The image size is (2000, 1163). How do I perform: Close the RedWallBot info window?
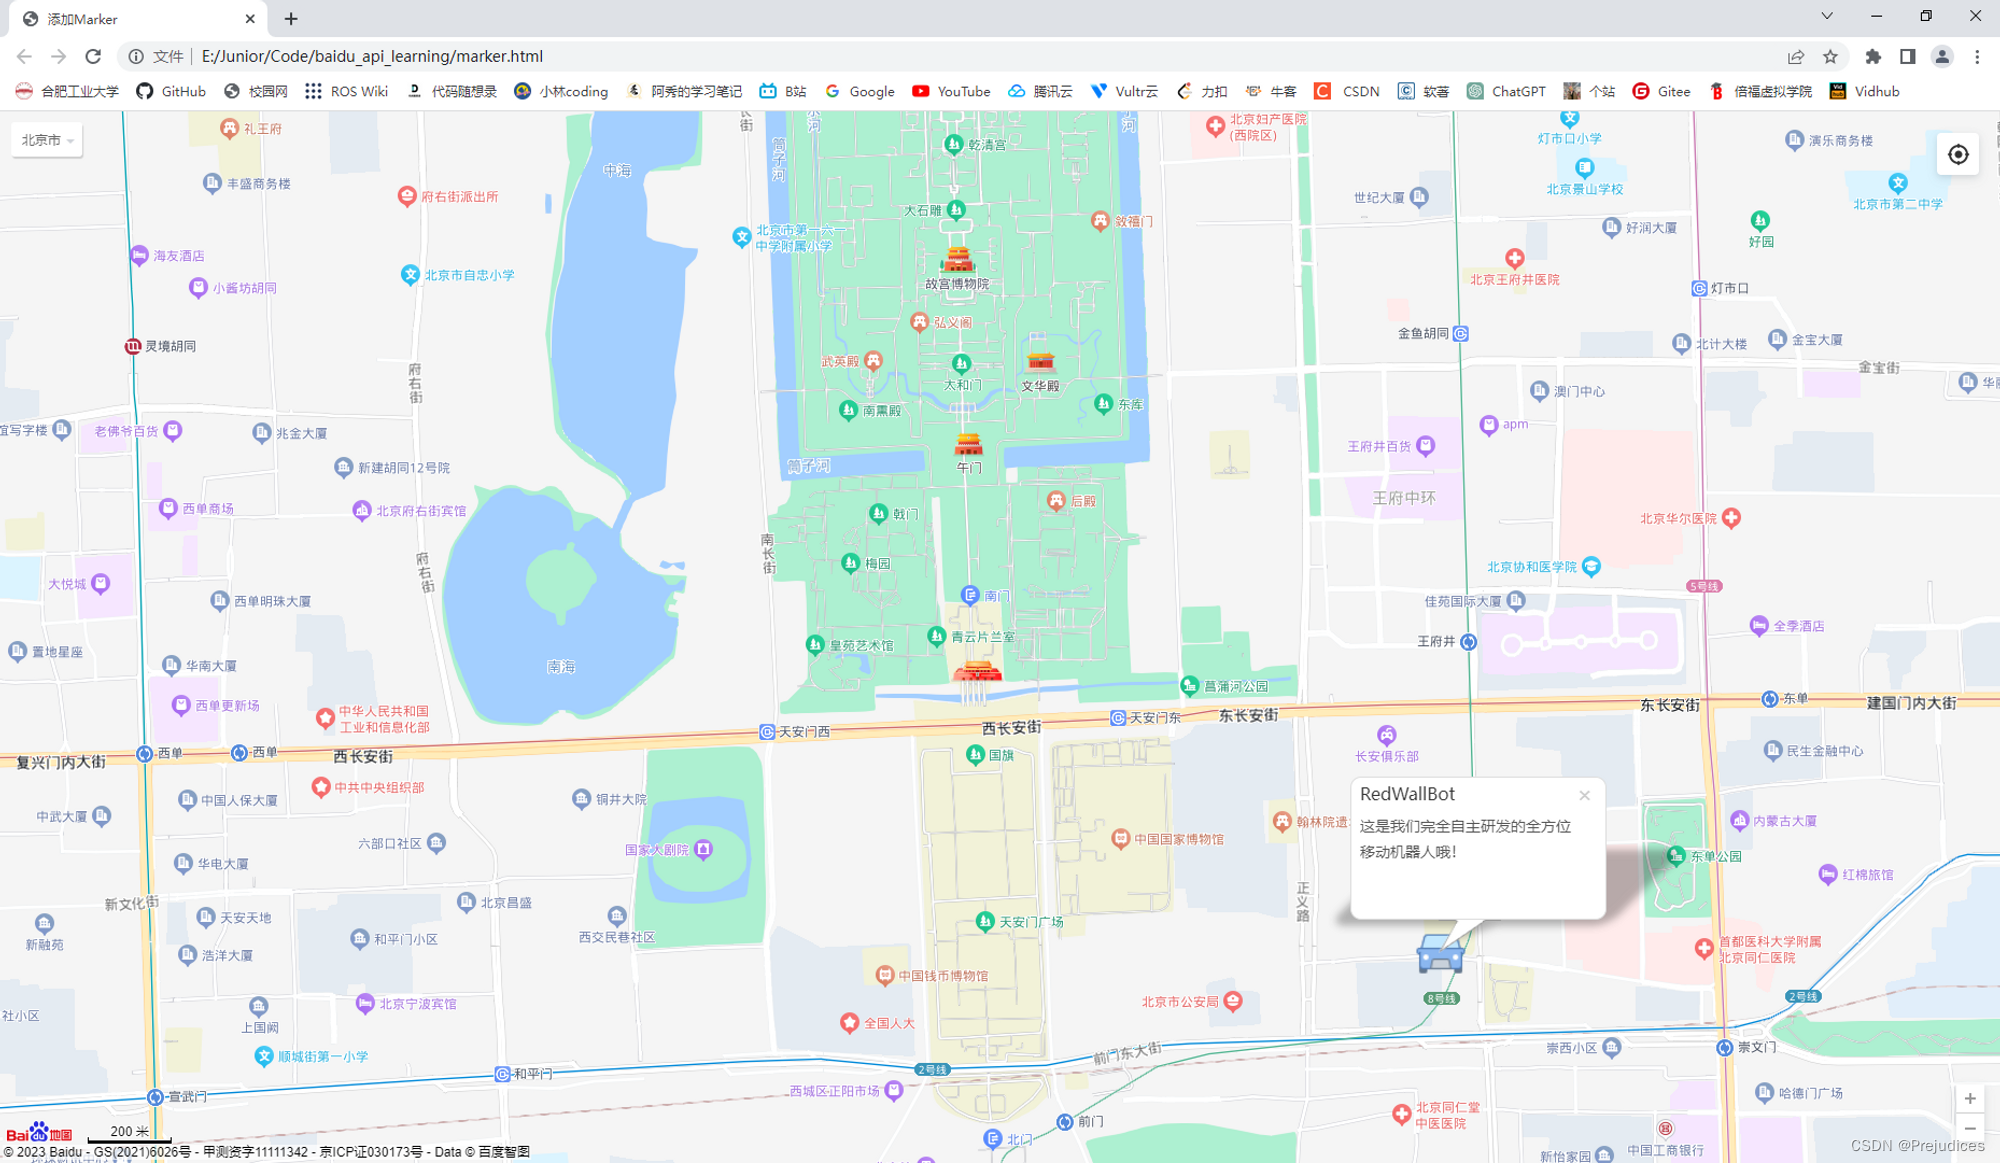[x=1585, y=795]
